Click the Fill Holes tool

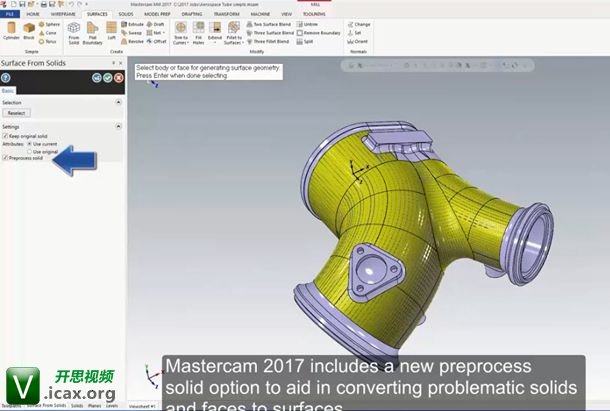tap(198, 33)
